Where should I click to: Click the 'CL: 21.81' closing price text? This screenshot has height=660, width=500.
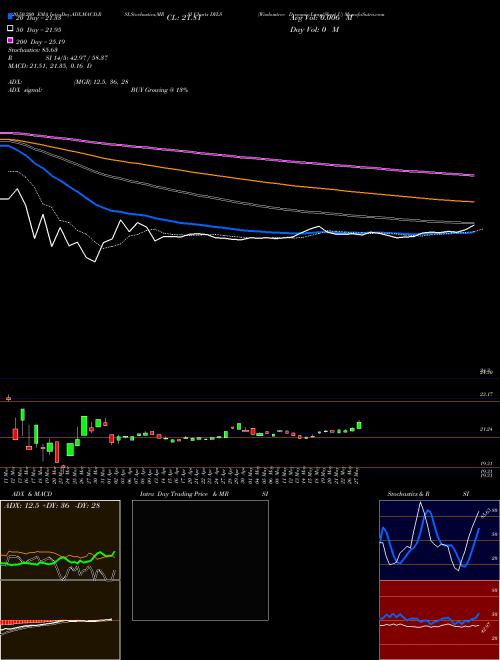click(184, 18)
